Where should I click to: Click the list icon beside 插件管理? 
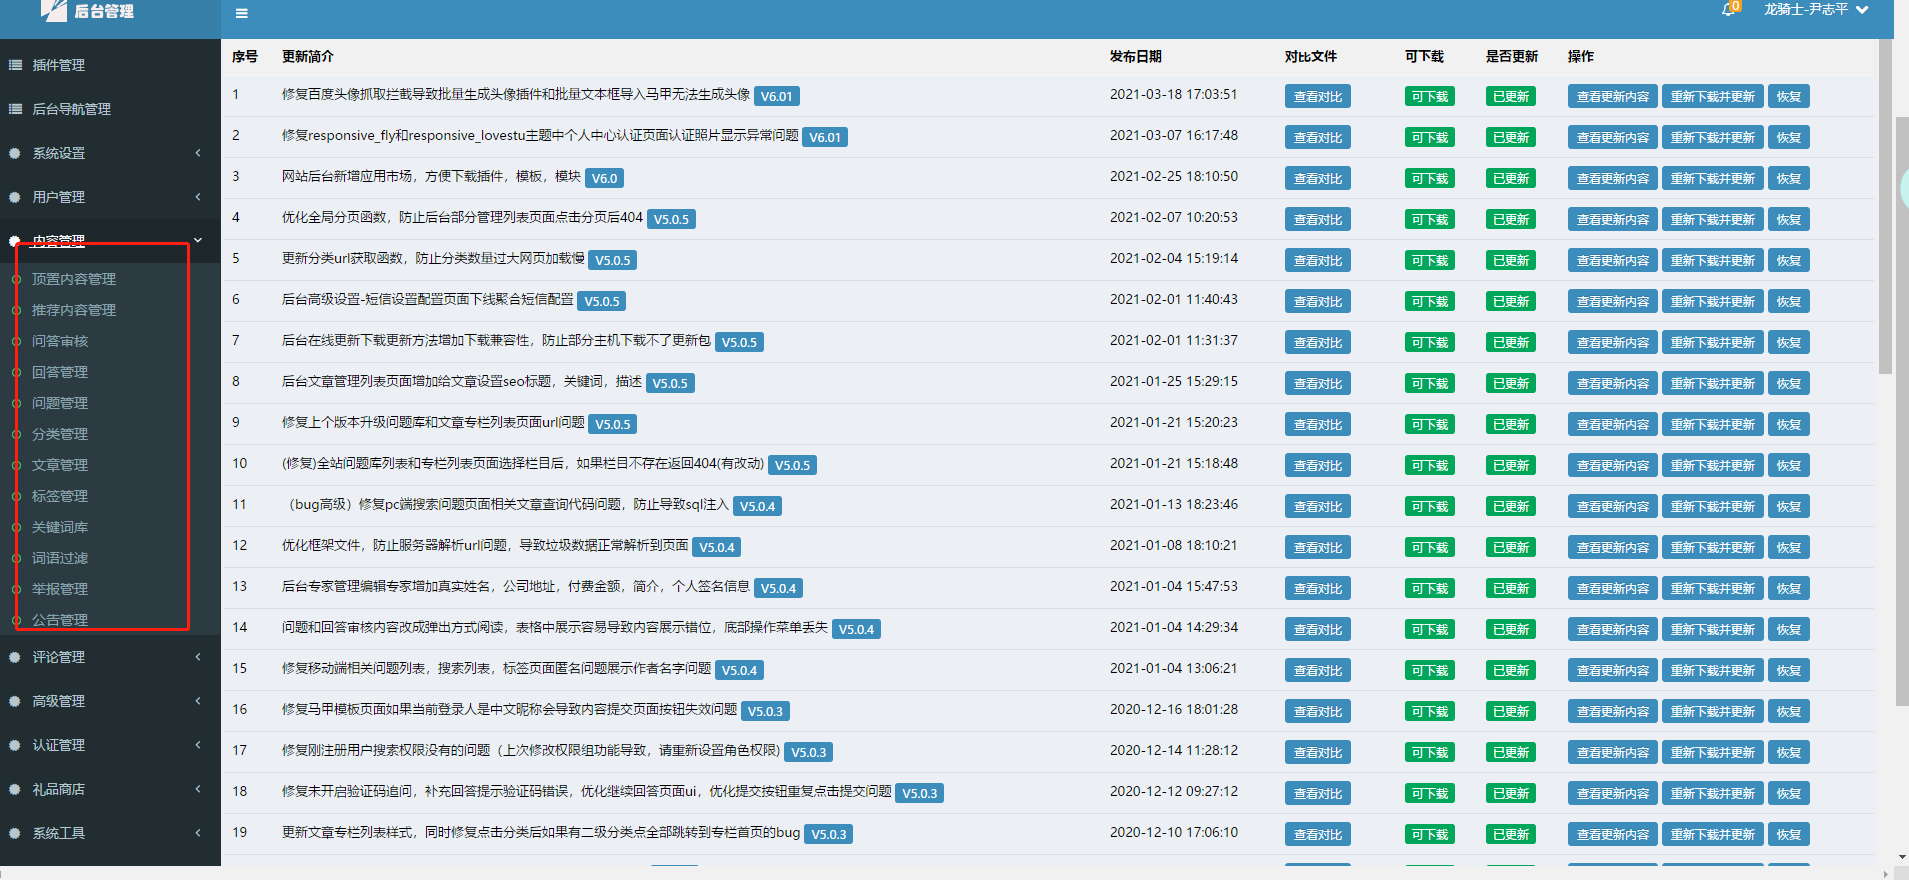coord(16,65)
